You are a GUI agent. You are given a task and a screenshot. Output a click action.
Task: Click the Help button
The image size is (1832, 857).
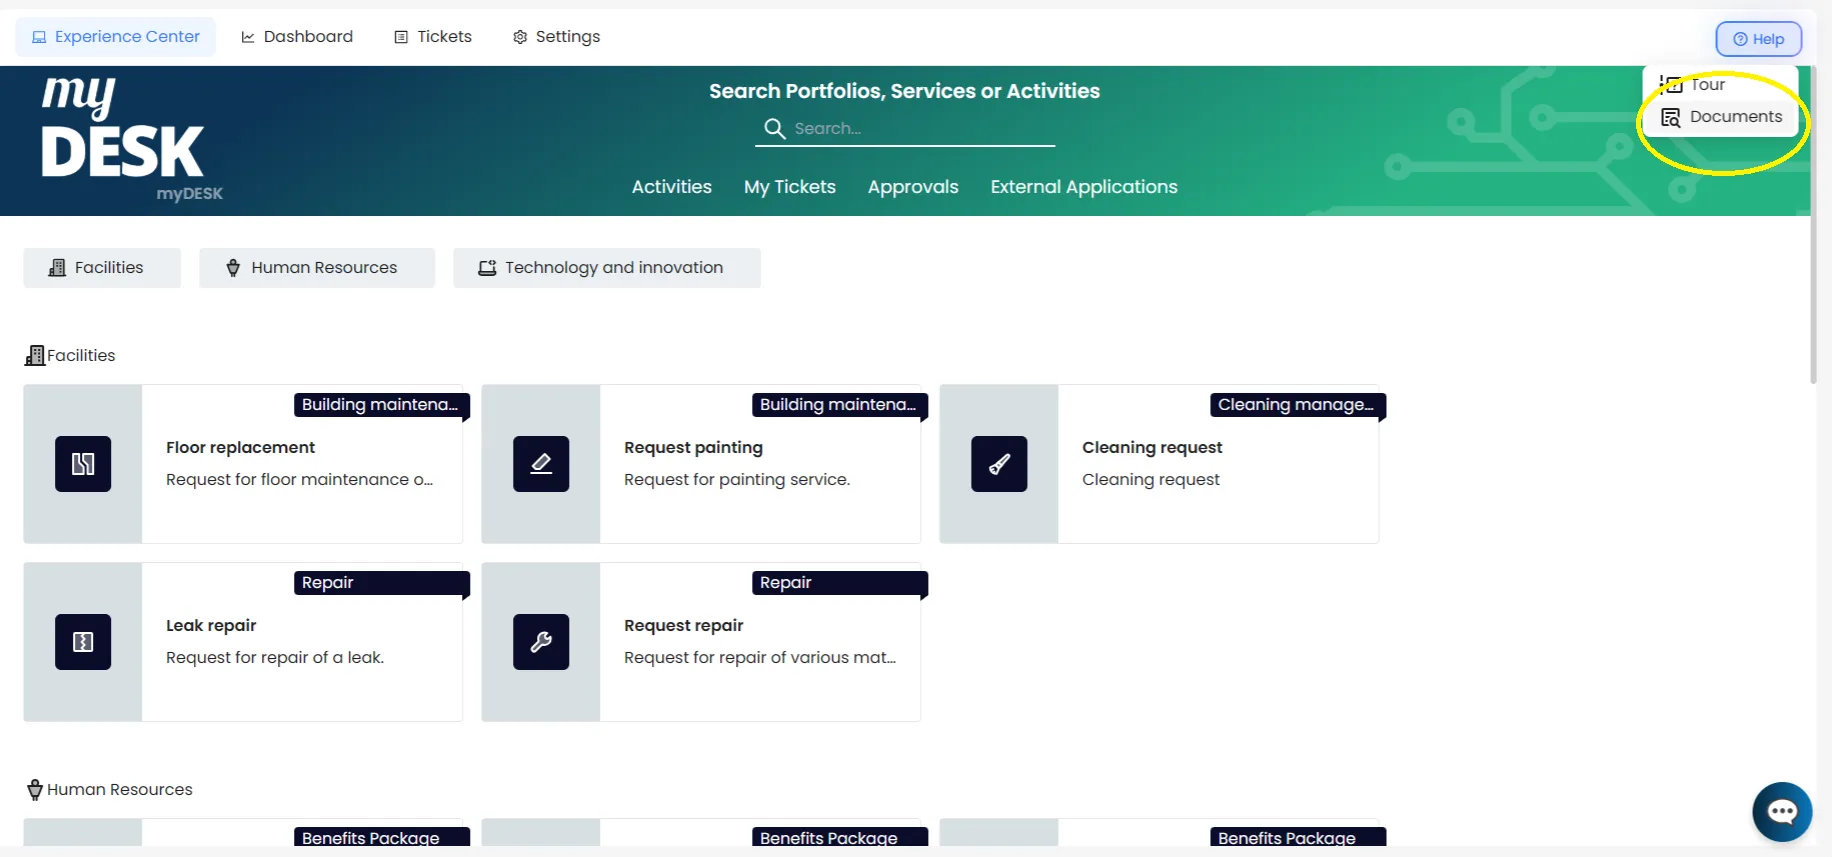tap(1759, 39)
